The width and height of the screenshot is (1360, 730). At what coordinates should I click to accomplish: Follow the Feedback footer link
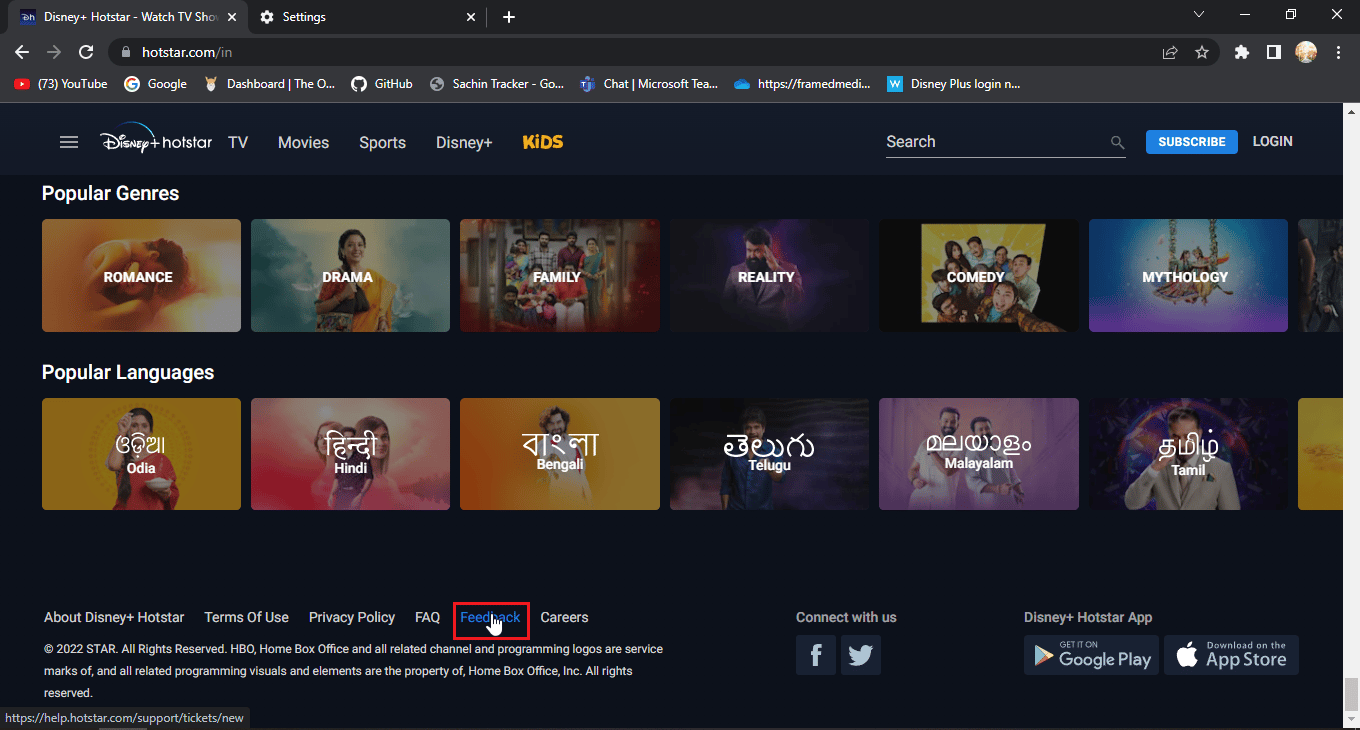point(490,618)
